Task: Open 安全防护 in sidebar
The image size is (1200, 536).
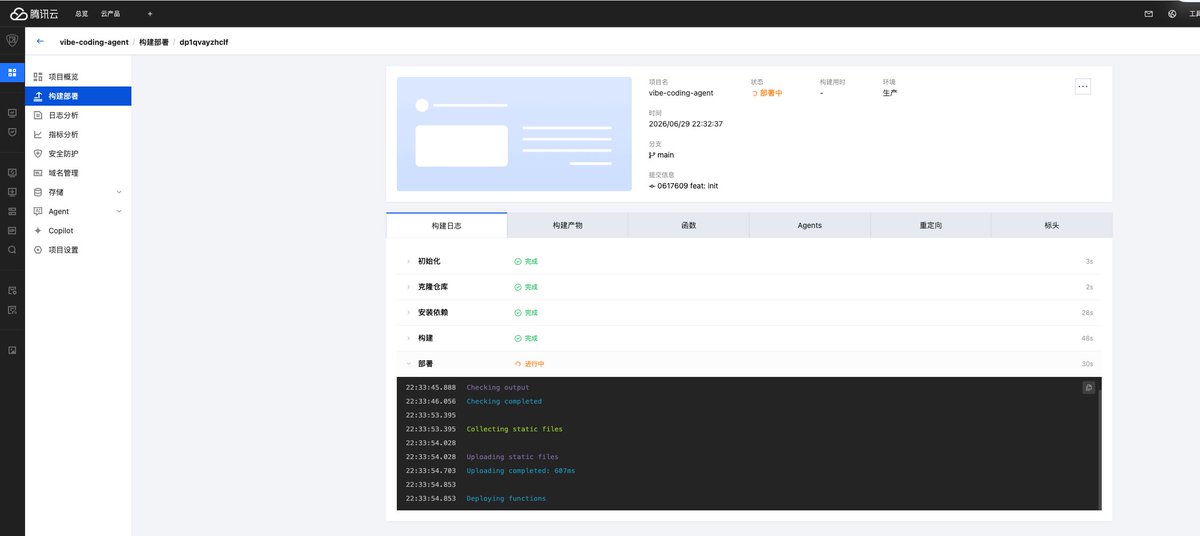Action: 78,153
